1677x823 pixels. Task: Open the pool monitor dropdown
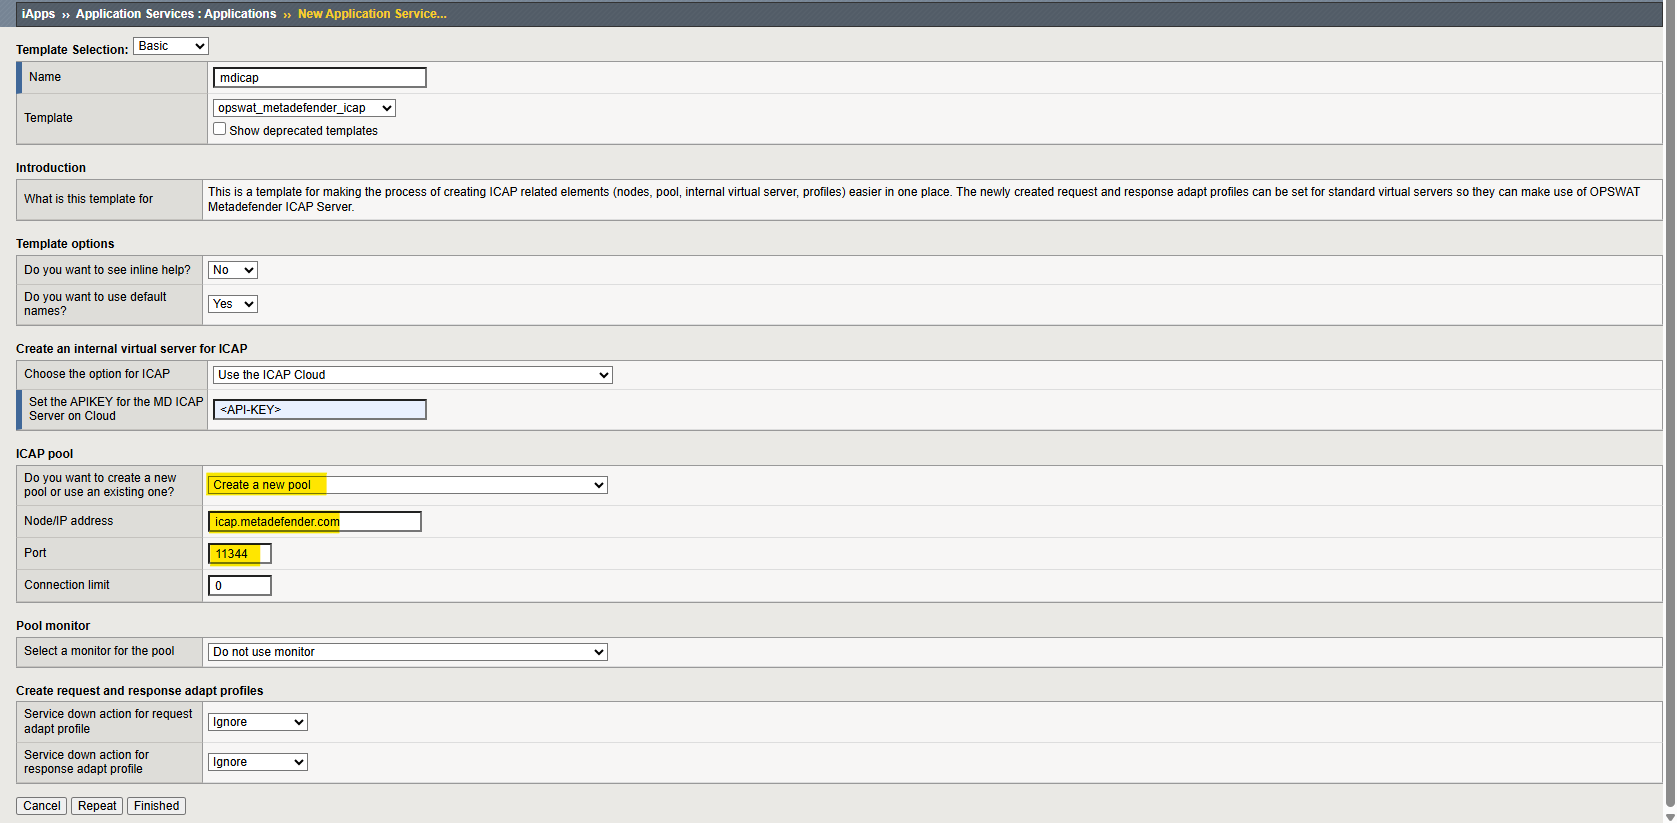pos(407,652)
